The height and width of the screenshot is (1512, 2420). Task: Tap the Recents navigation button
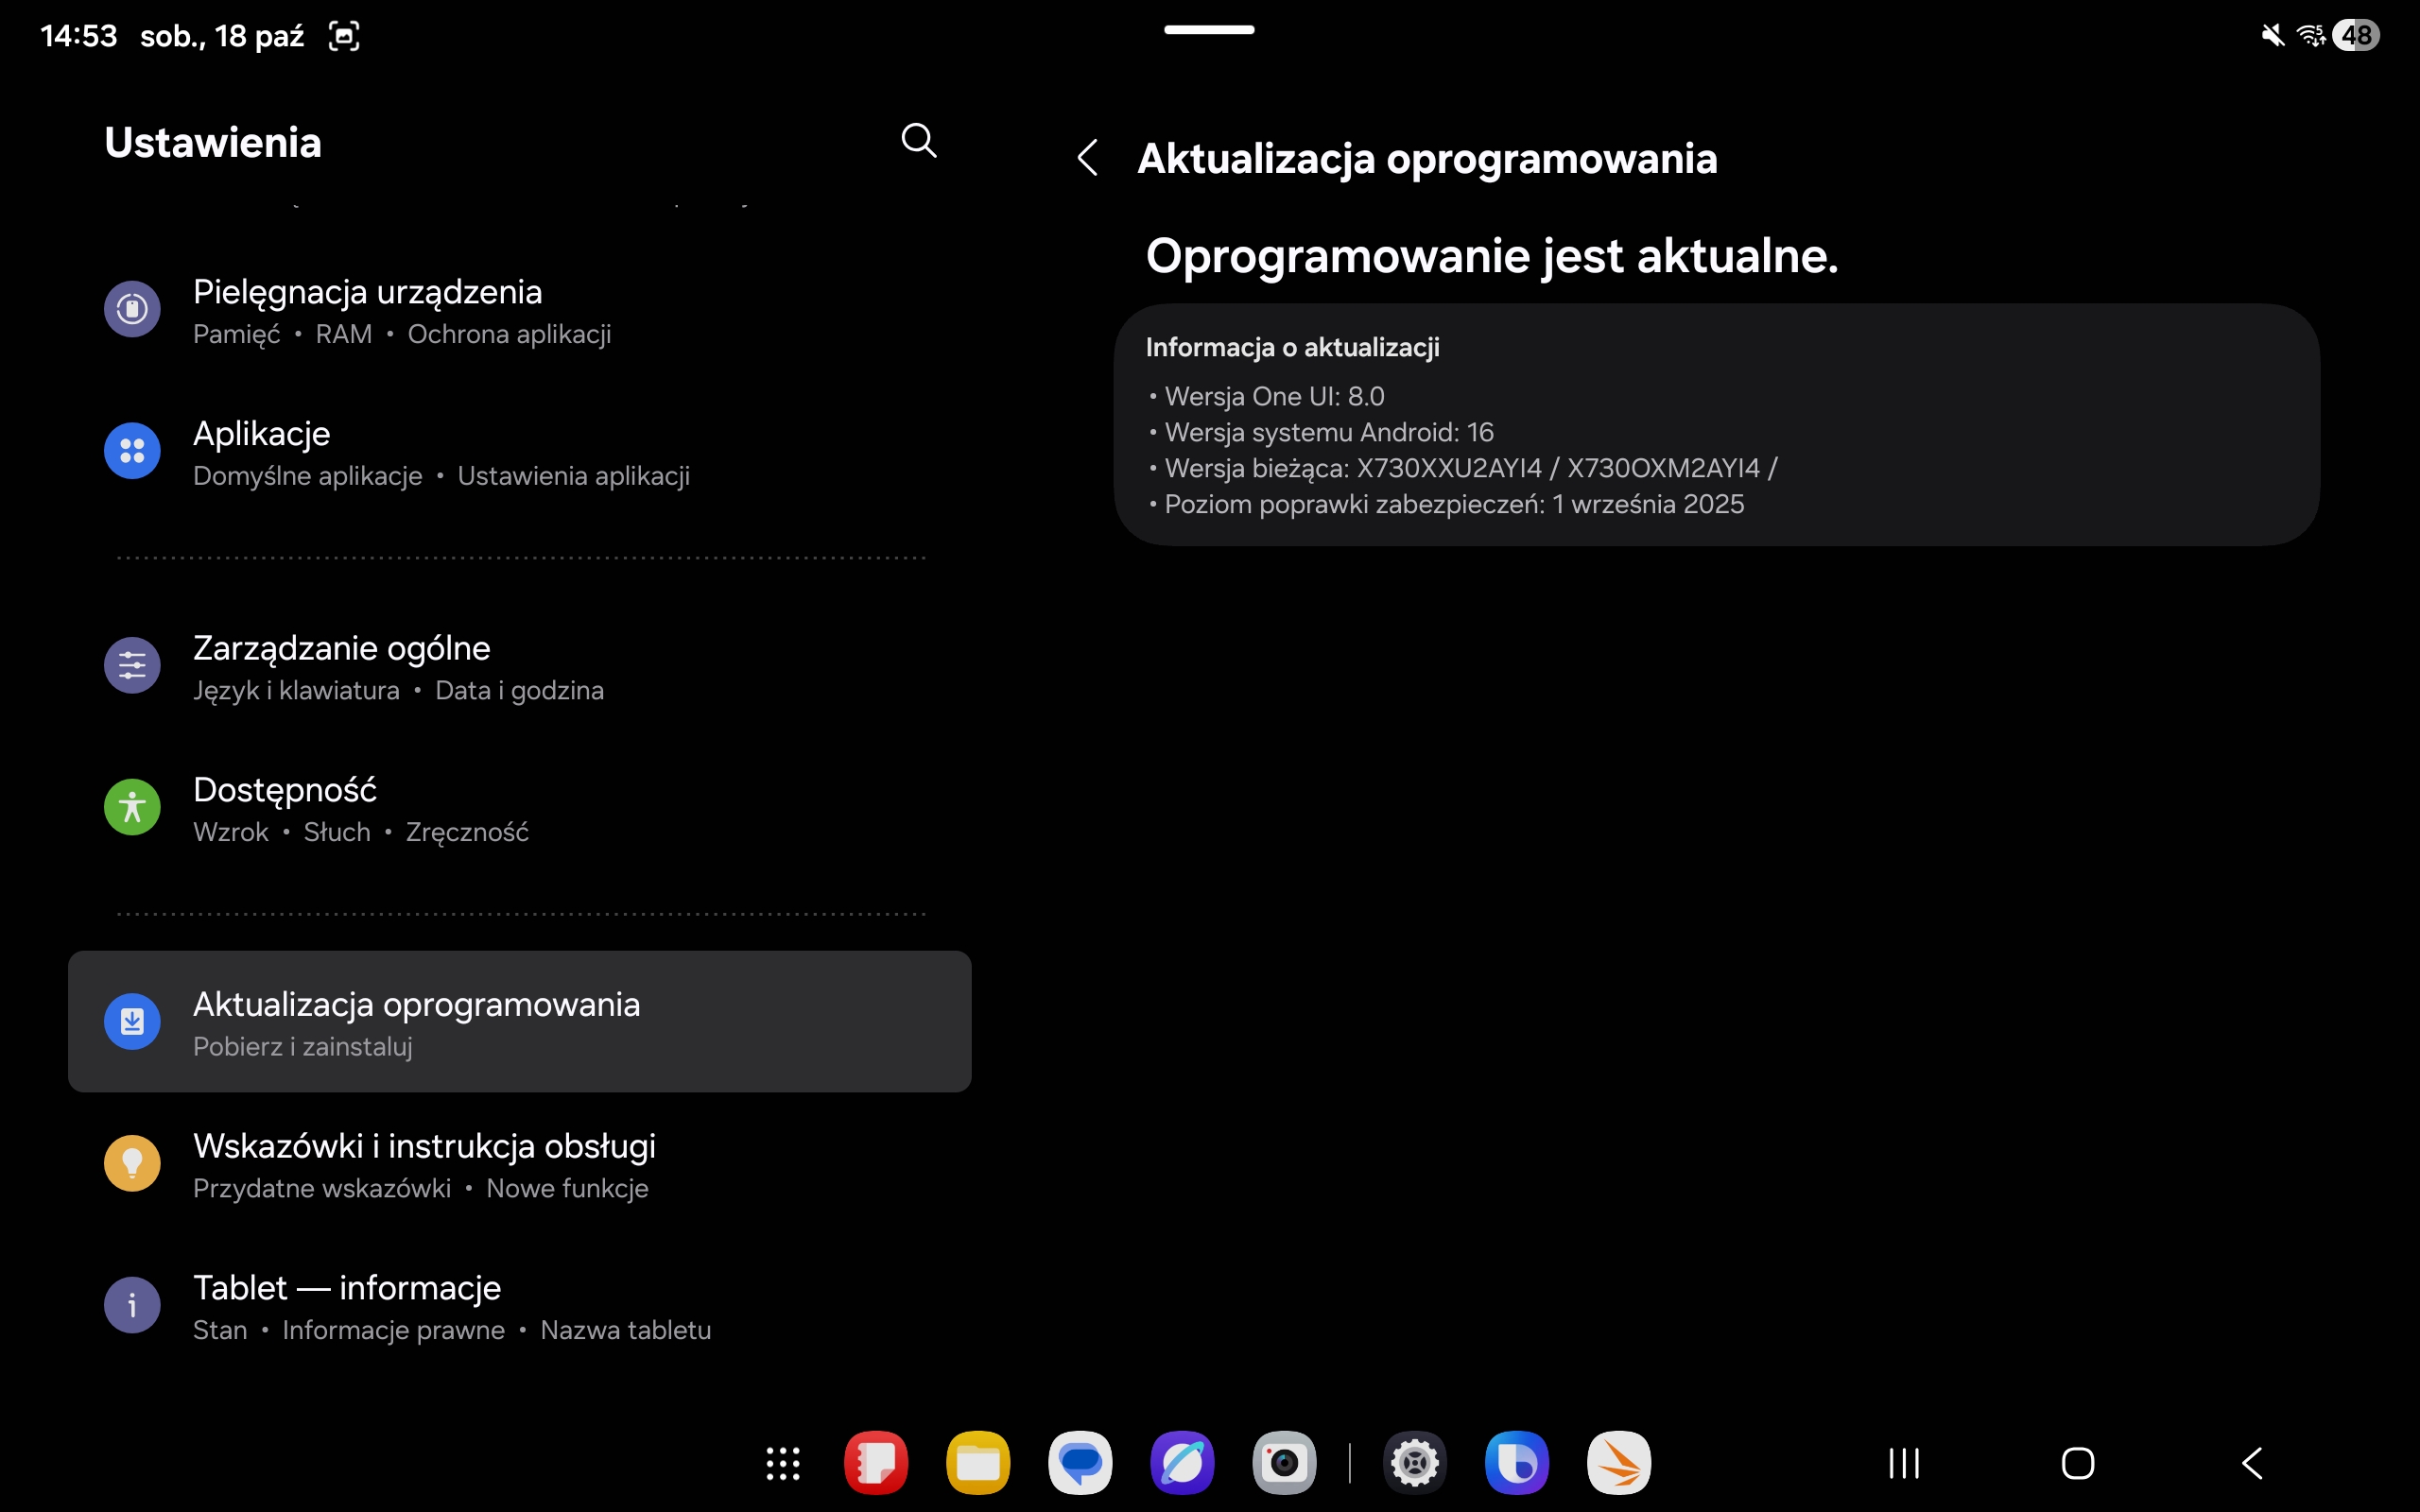1904,1464
